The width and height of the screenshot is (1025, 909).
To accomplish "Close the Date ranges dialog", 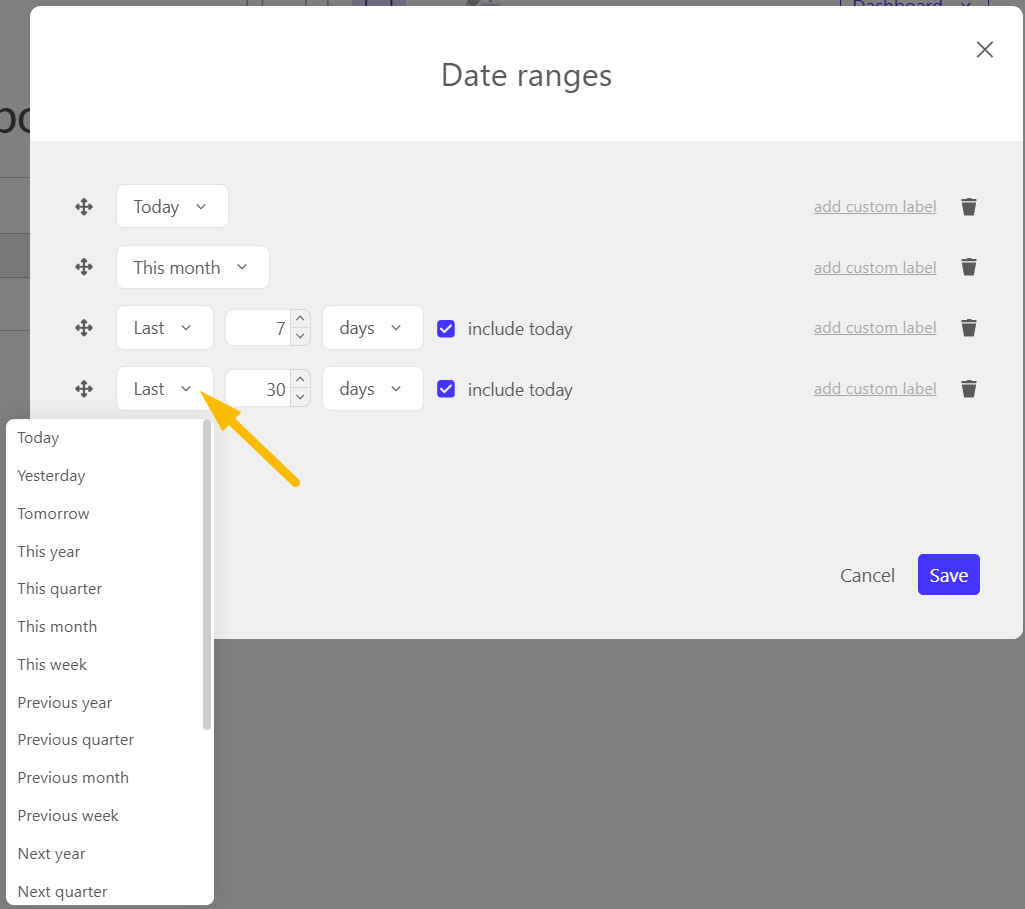I will (984, 50).
